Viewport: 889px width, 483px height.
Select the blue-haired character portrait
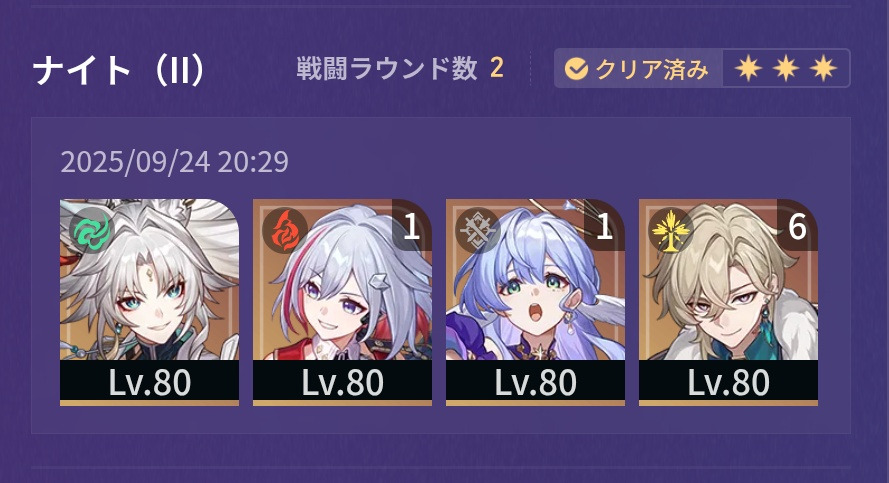tap(535, 302)
